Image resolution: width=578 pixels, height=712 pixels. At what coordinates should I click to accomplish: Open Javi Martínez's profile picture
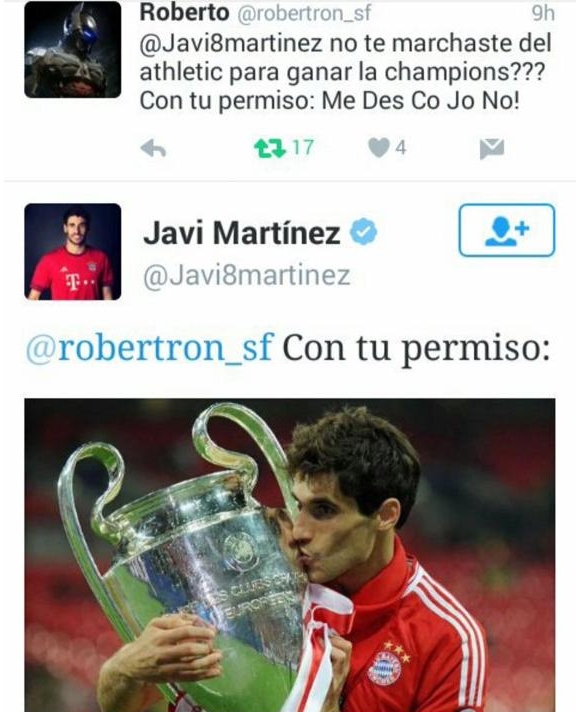[x=73, y=252]
